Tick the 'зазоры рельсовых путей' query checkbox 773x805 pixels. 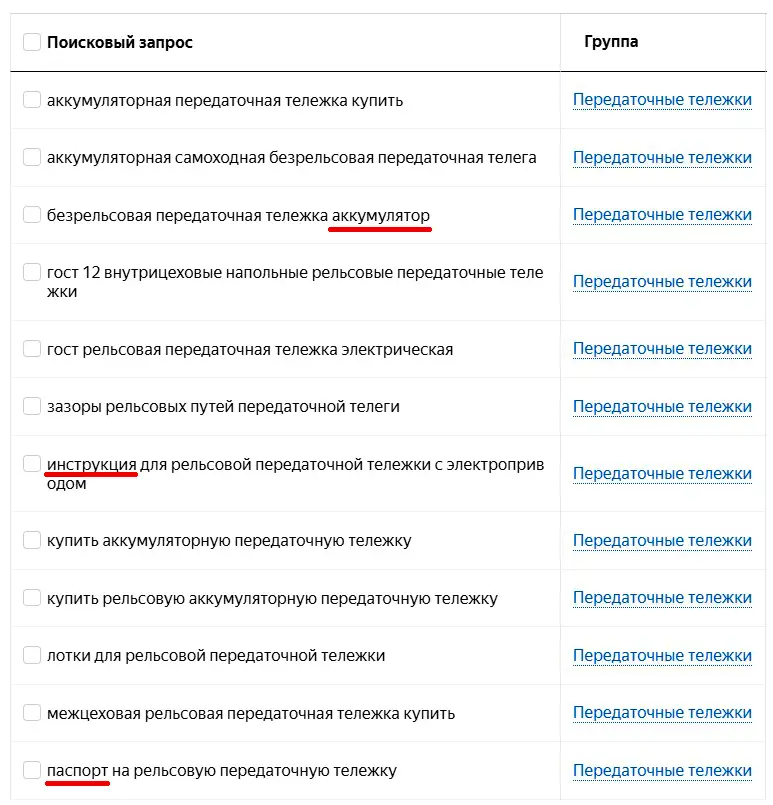pos(32,406)
